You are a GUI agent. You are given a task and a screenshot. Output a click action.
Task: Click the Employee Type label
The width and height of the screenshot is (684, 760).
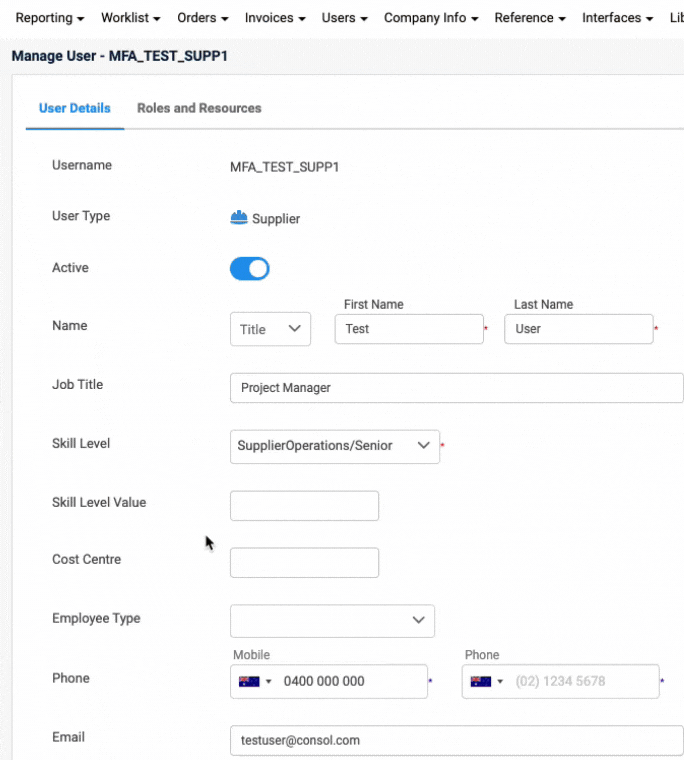click(96, 618)
